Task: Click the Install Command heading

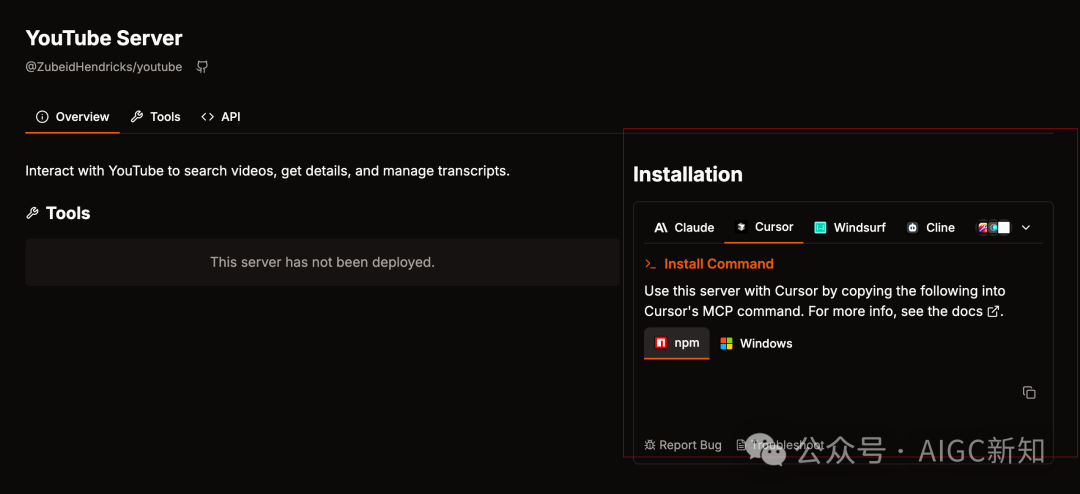Action: pyautogui.click(x=719, y=264)
